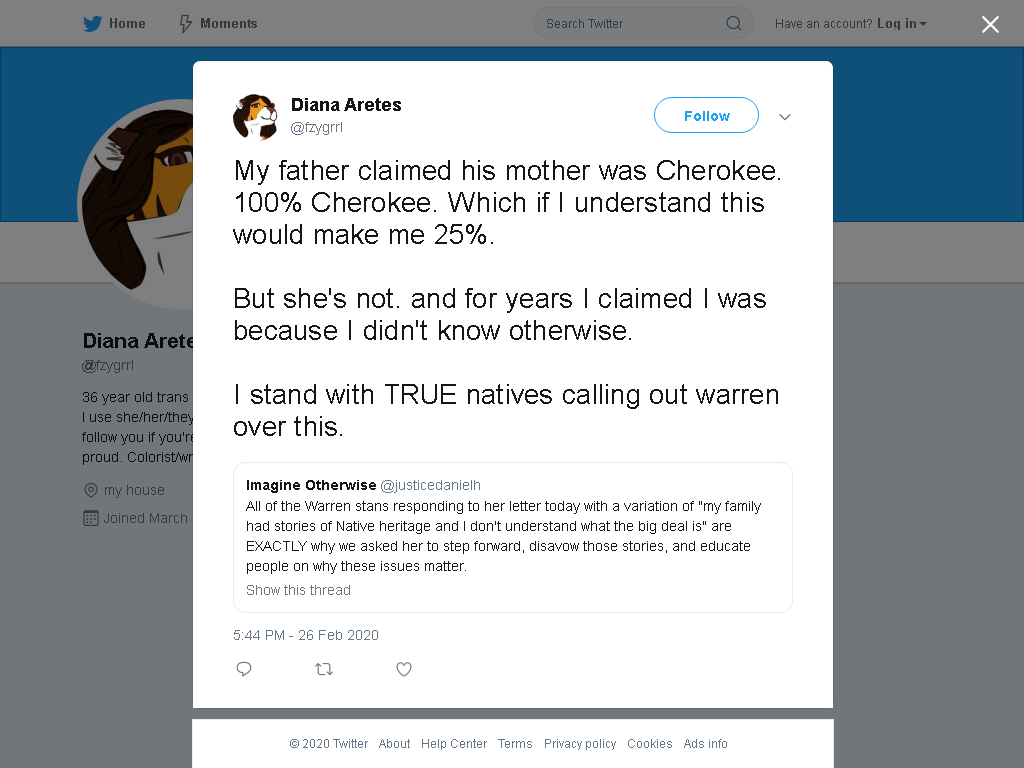Viewport: 1024px width, 768px height.
Task: Follow Diana Aretes
Action: tap(706, 116)
